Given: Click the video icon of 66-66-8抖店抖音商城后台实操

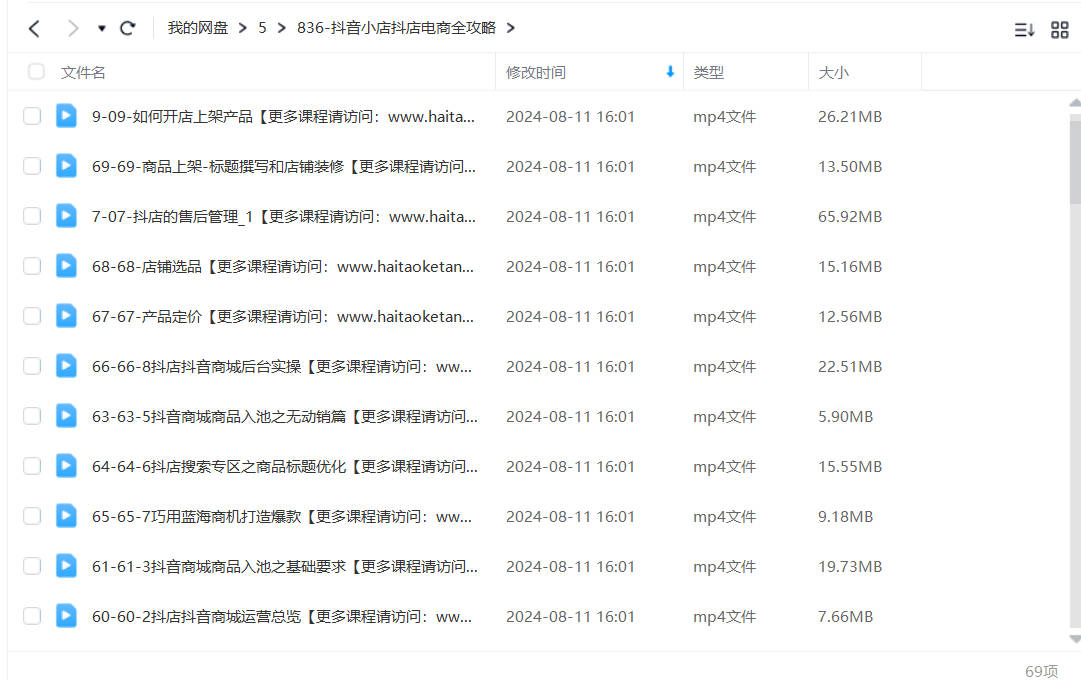Looking at the screenshot, I should point(66,366).
